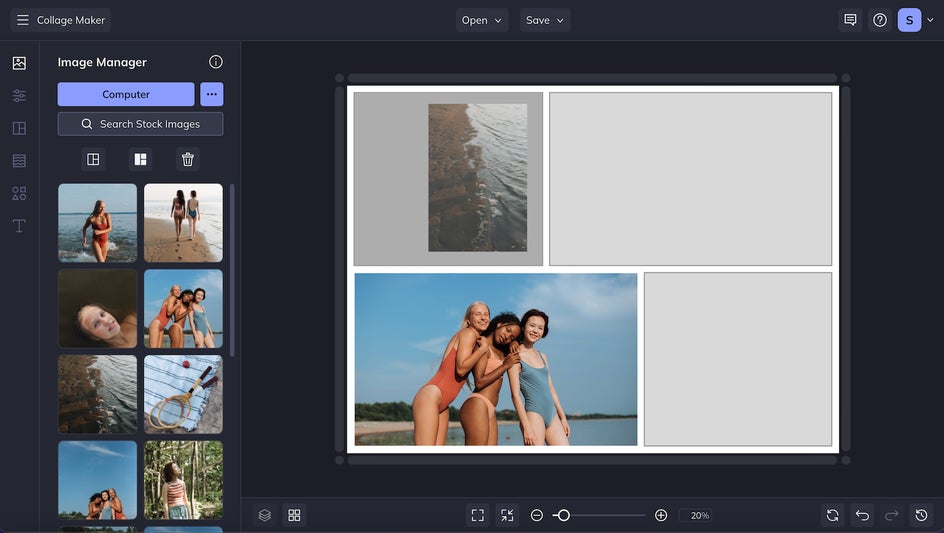The height and width of the screenshot is (533, 944).
Task: Select the Text tool sidebar icon
Action: 19,226
